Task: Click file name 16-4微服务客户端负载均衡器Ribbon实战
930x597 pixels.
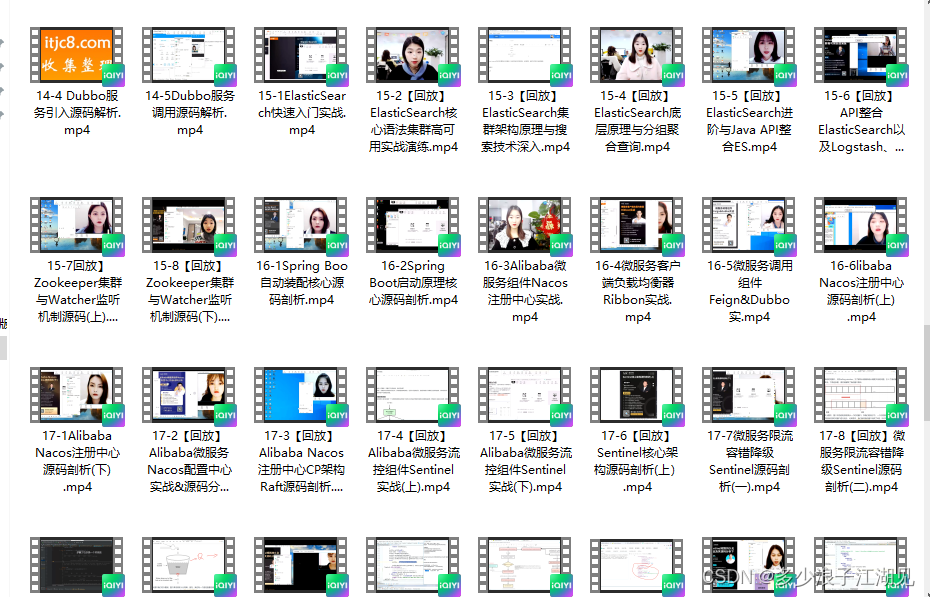Action: pos(638,291)
